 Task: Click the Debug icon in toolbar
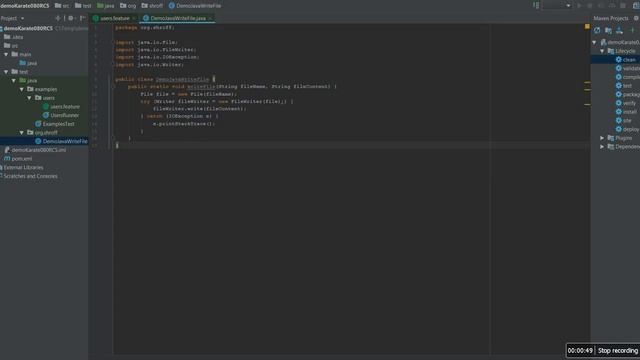point(590,6)
